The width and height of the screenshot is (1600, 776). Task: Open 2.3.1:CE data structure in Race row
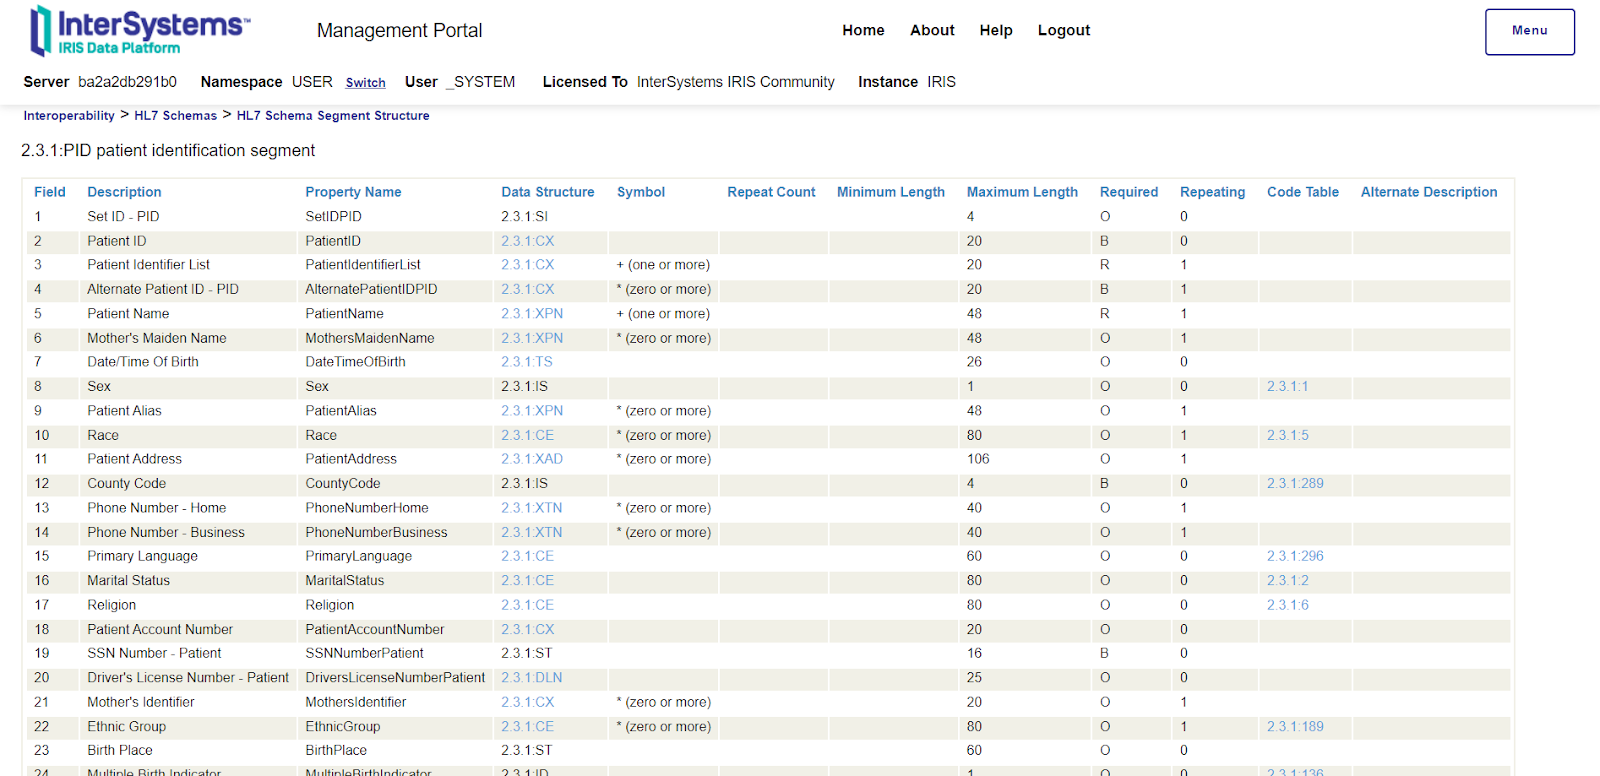click(x=528, y=435)
